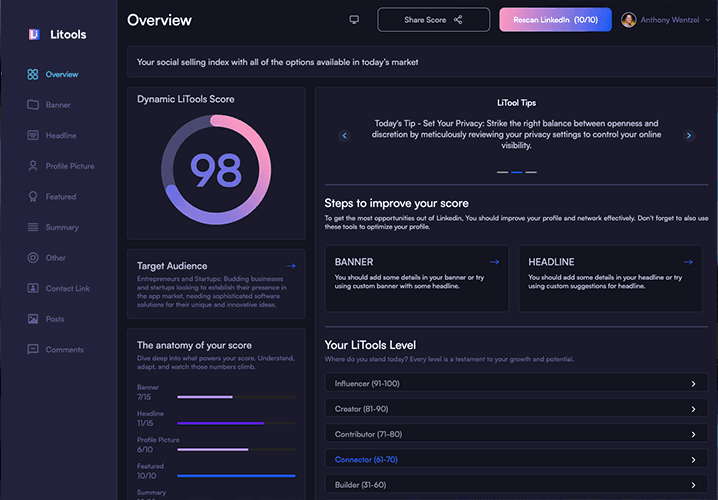Open the Summary menu item
718x500 pixels.
tap(62, 227)
